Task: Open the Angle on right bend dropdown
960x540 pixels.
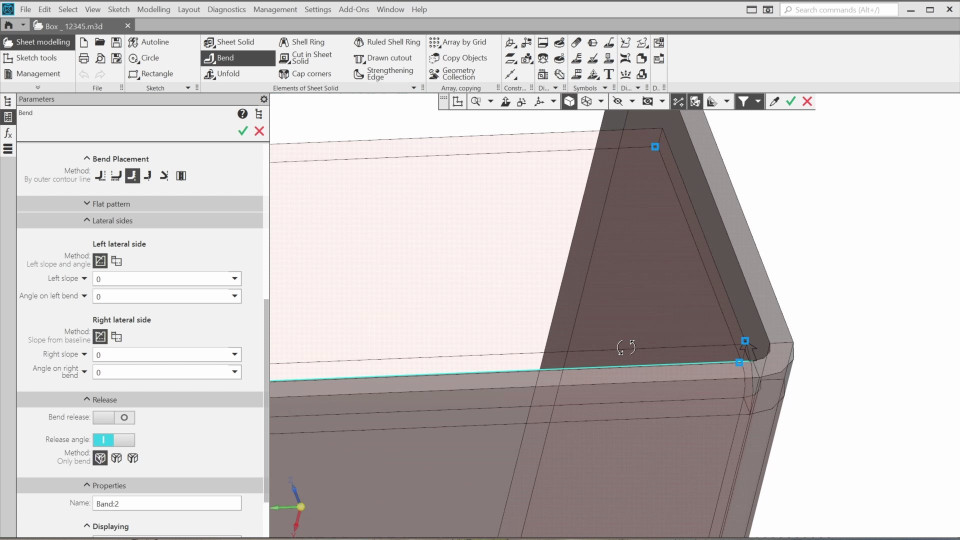Action: 235,372
